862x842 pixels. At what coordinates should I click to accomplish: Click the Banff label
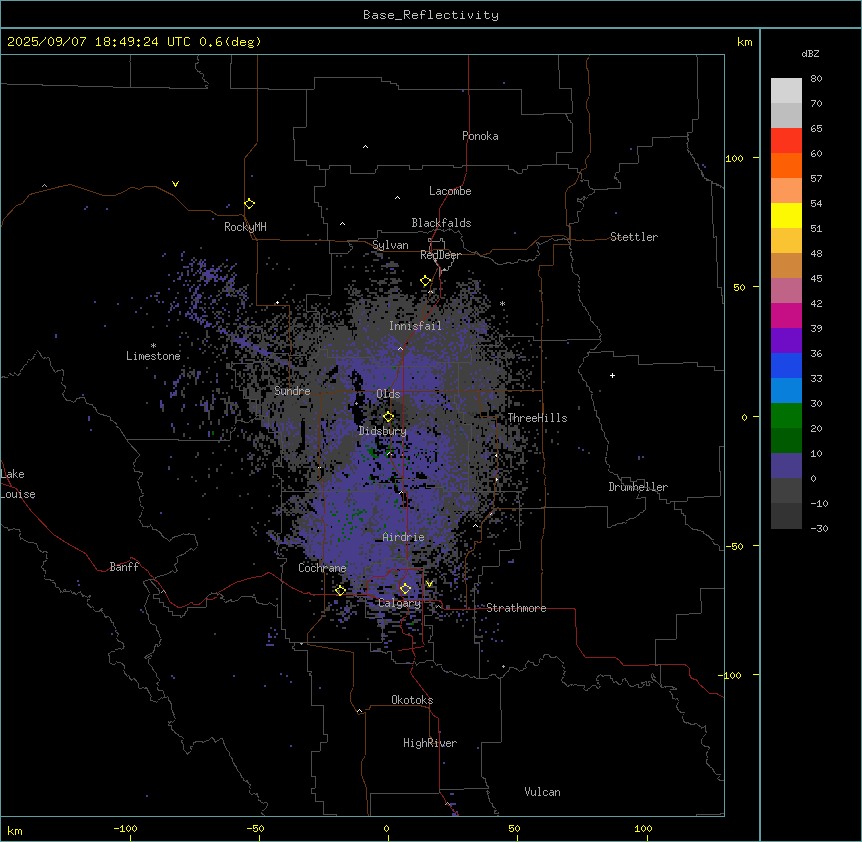point(124,567)
